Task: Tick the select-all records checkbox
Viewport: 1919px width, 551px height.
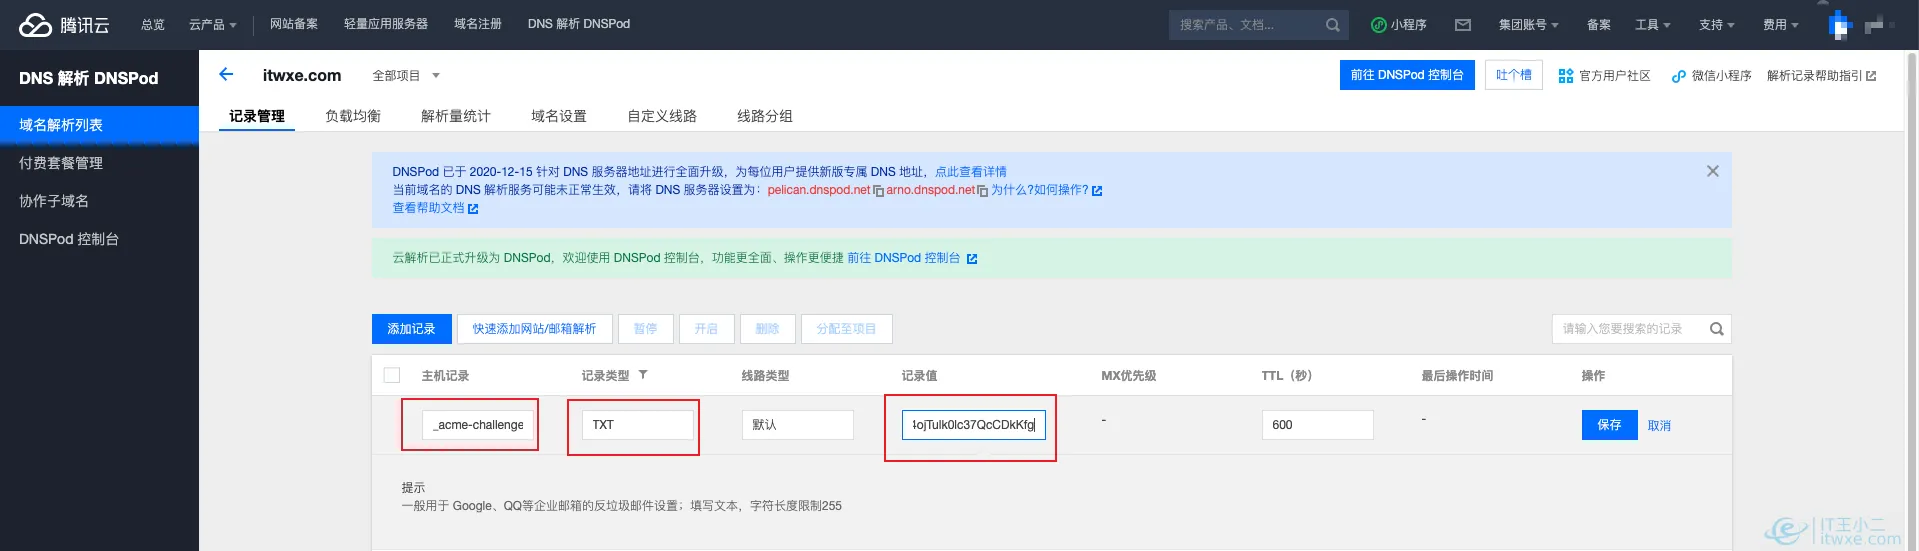Action: pos(392,375)
